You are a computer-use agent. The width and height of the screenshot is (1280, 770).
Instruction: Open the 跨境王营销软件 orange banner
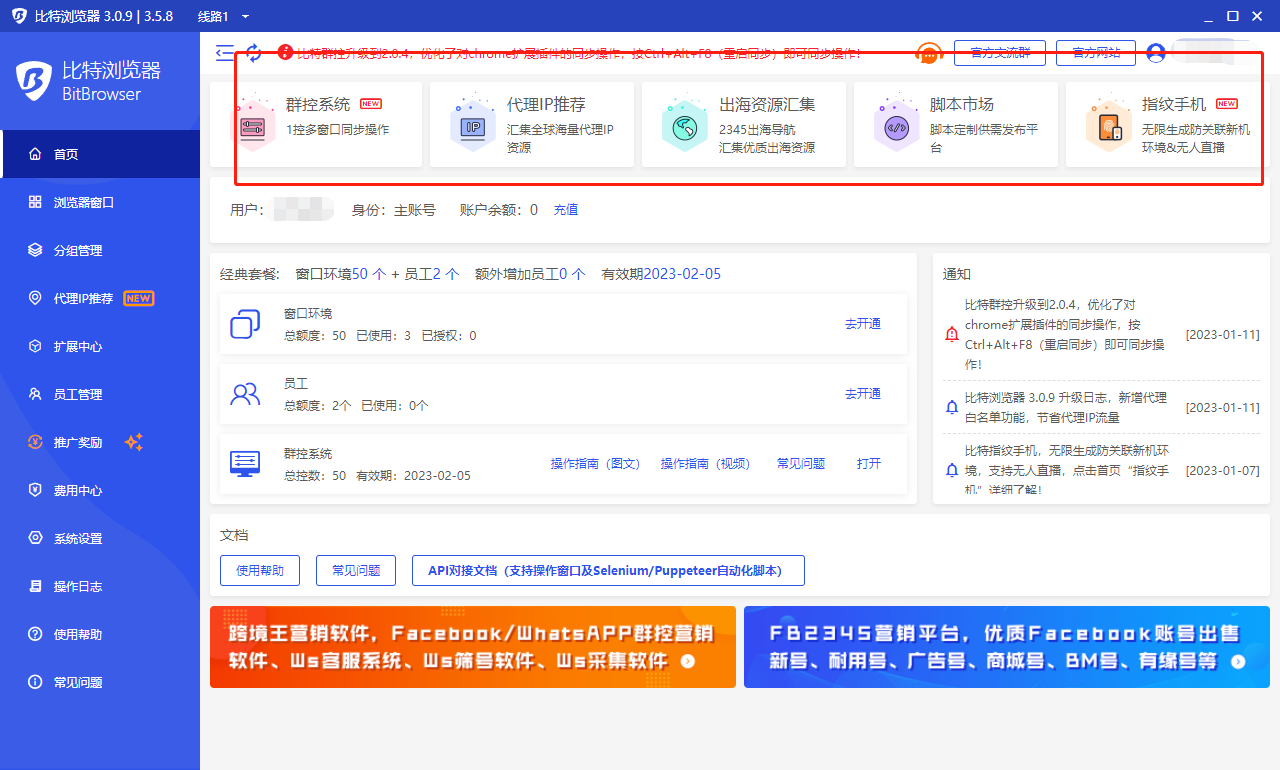click(473, 647)
